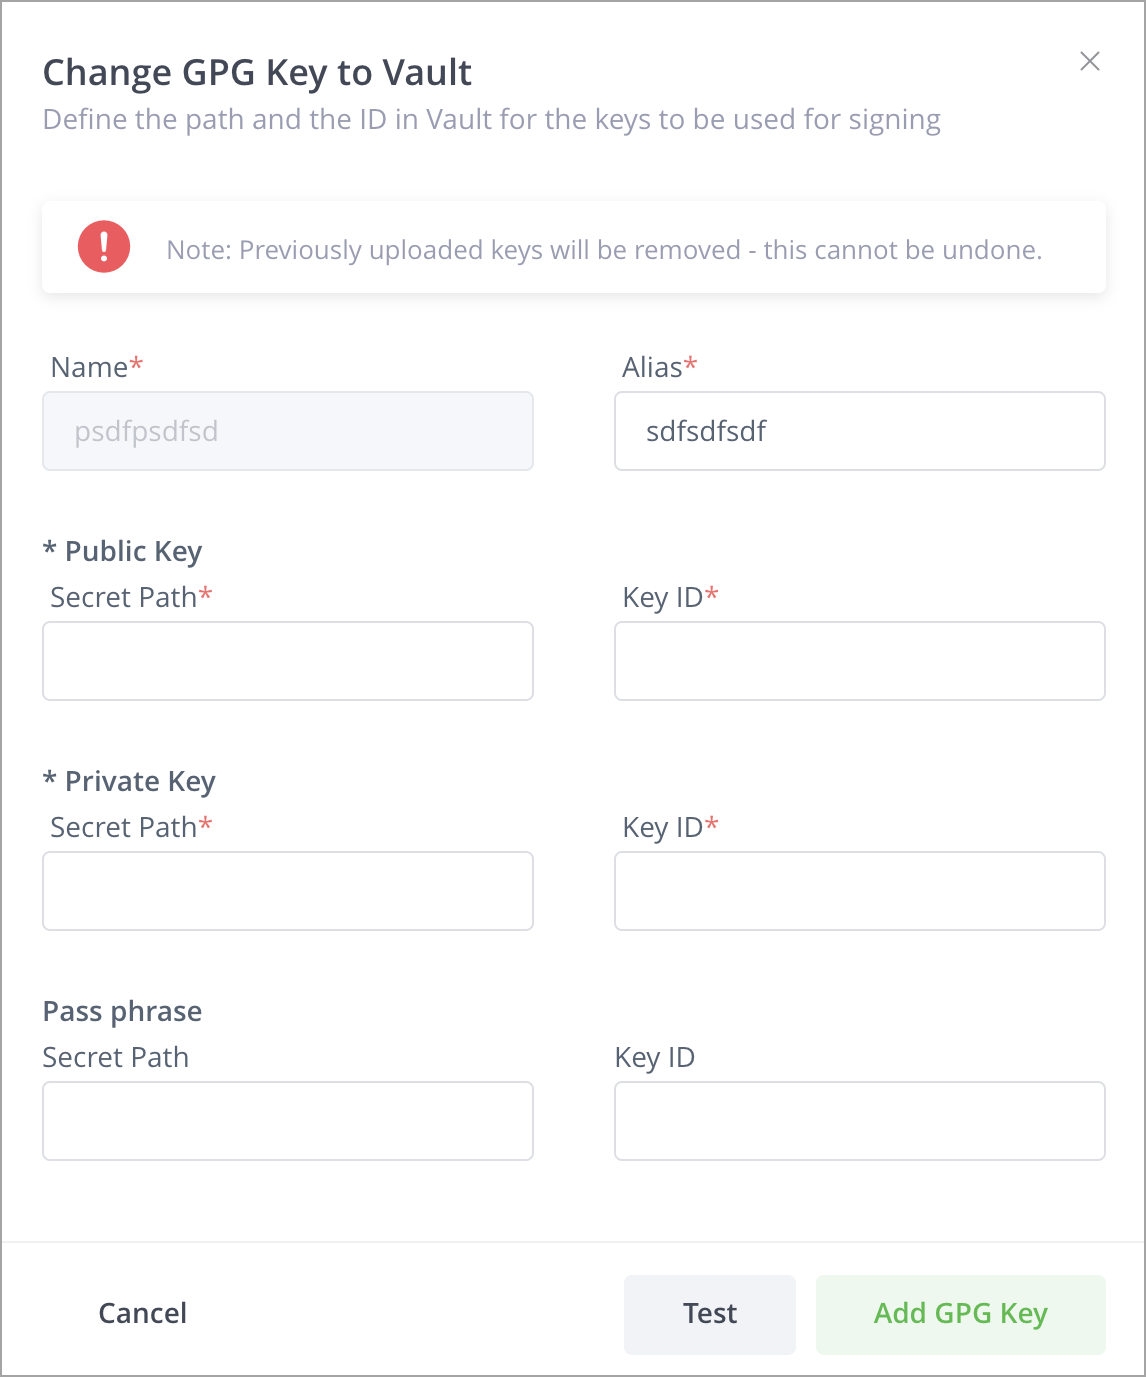Select the Pass phrase Key ID field
Screen dimensions: 1146x1377
tap(859, 1121)
